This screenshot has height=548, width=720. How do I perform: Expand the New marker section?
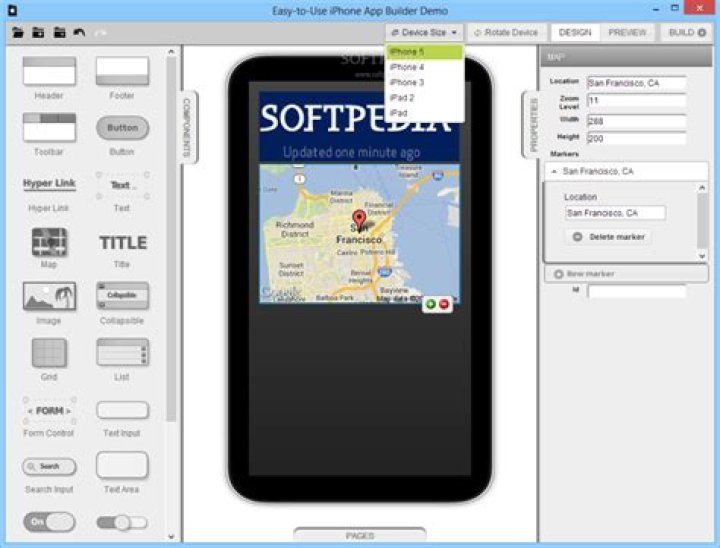pyautogui.click(x=558, y=274)
